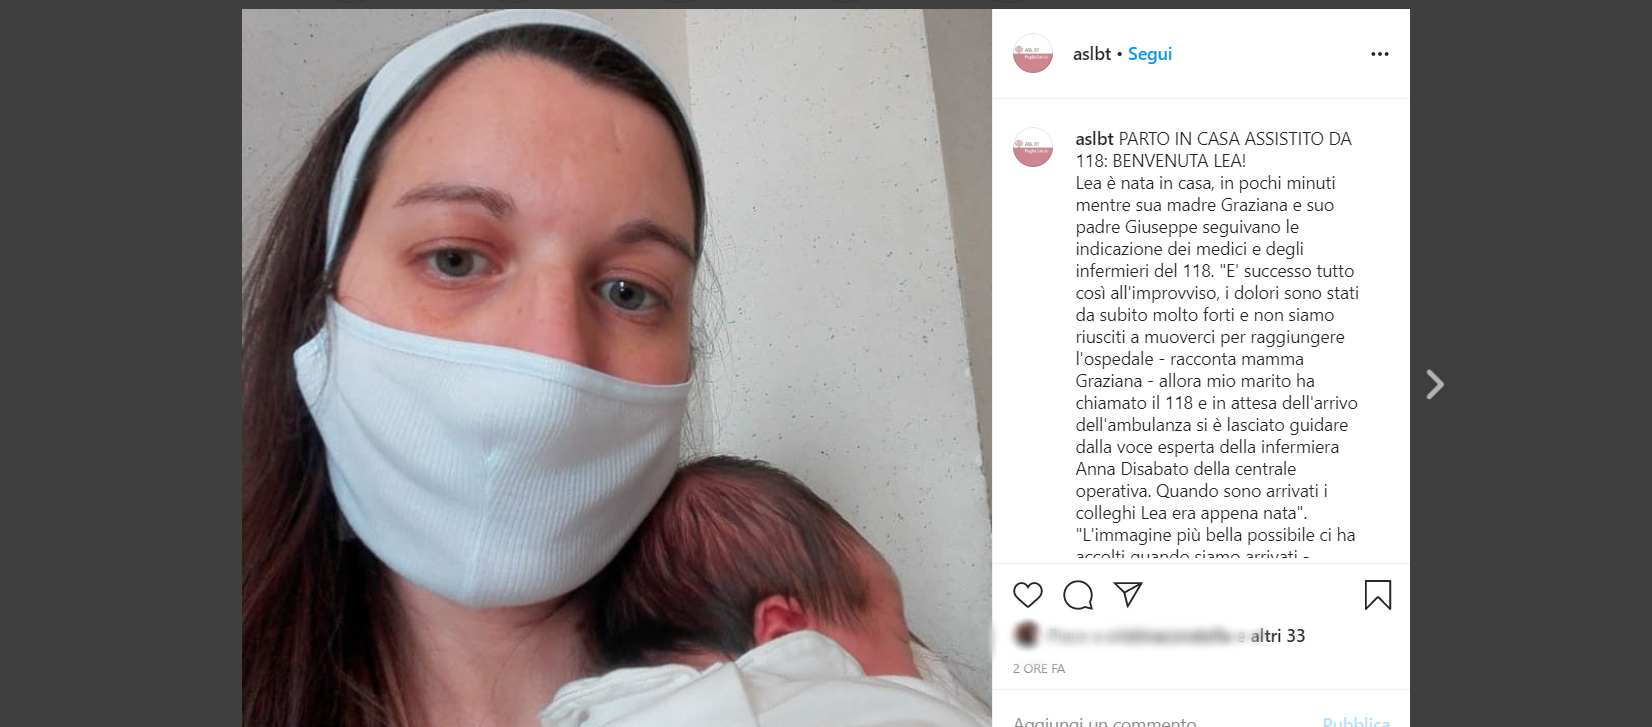Viewport: 1652px width, 727px height.
Task: Open comments via the speech bubble icon
Action: click(x=1078, y=595)
